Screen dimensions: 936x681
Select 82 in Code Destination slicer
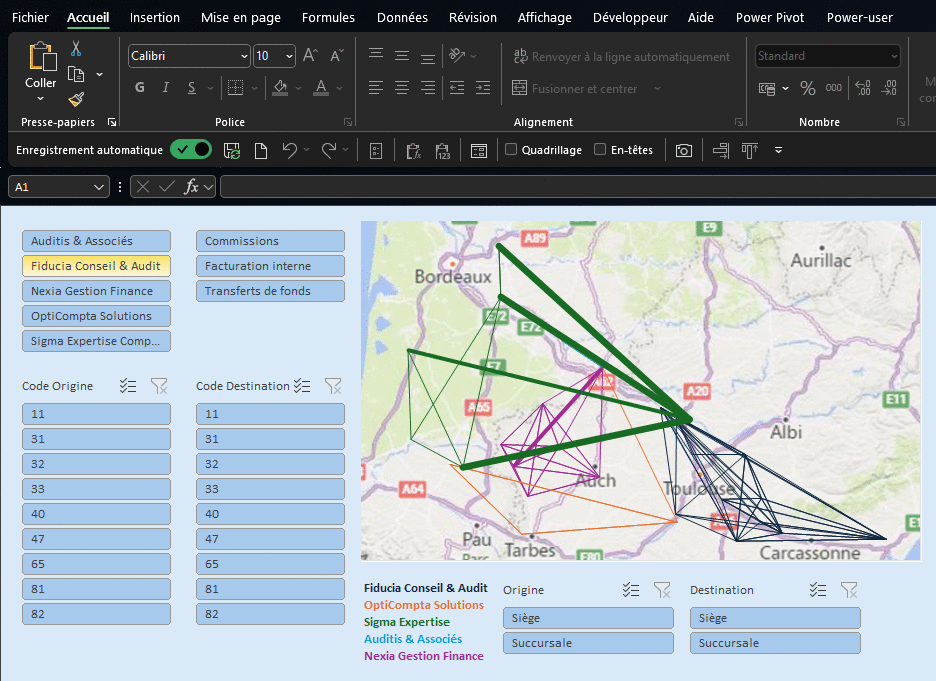pos(270,614)
